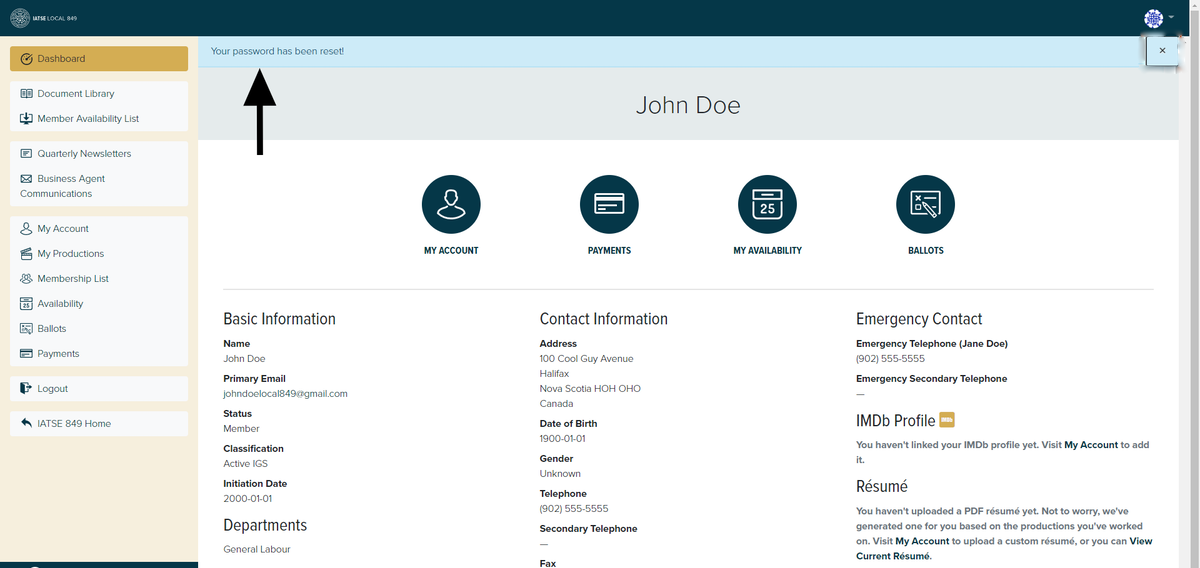
Task: Open Payments in sidebar menu
Action: (99, 354)
